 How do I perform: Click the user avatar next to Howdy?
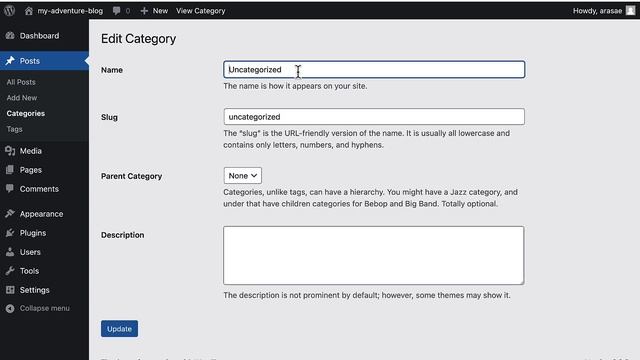coord(631,11)
